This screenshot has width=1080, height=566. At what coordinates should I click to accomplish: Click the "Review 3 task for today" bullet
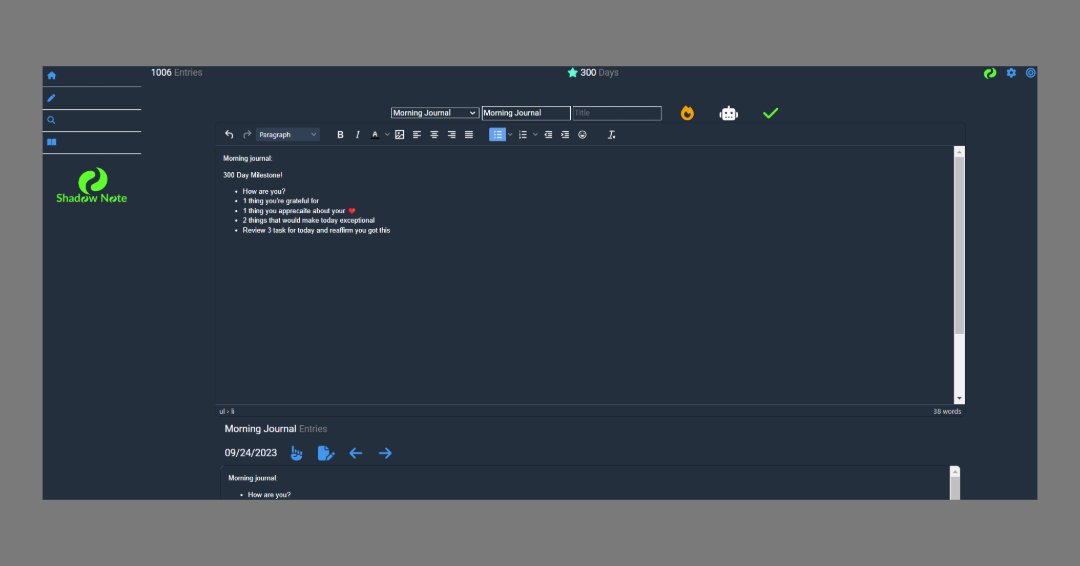[x=316, y=231]
